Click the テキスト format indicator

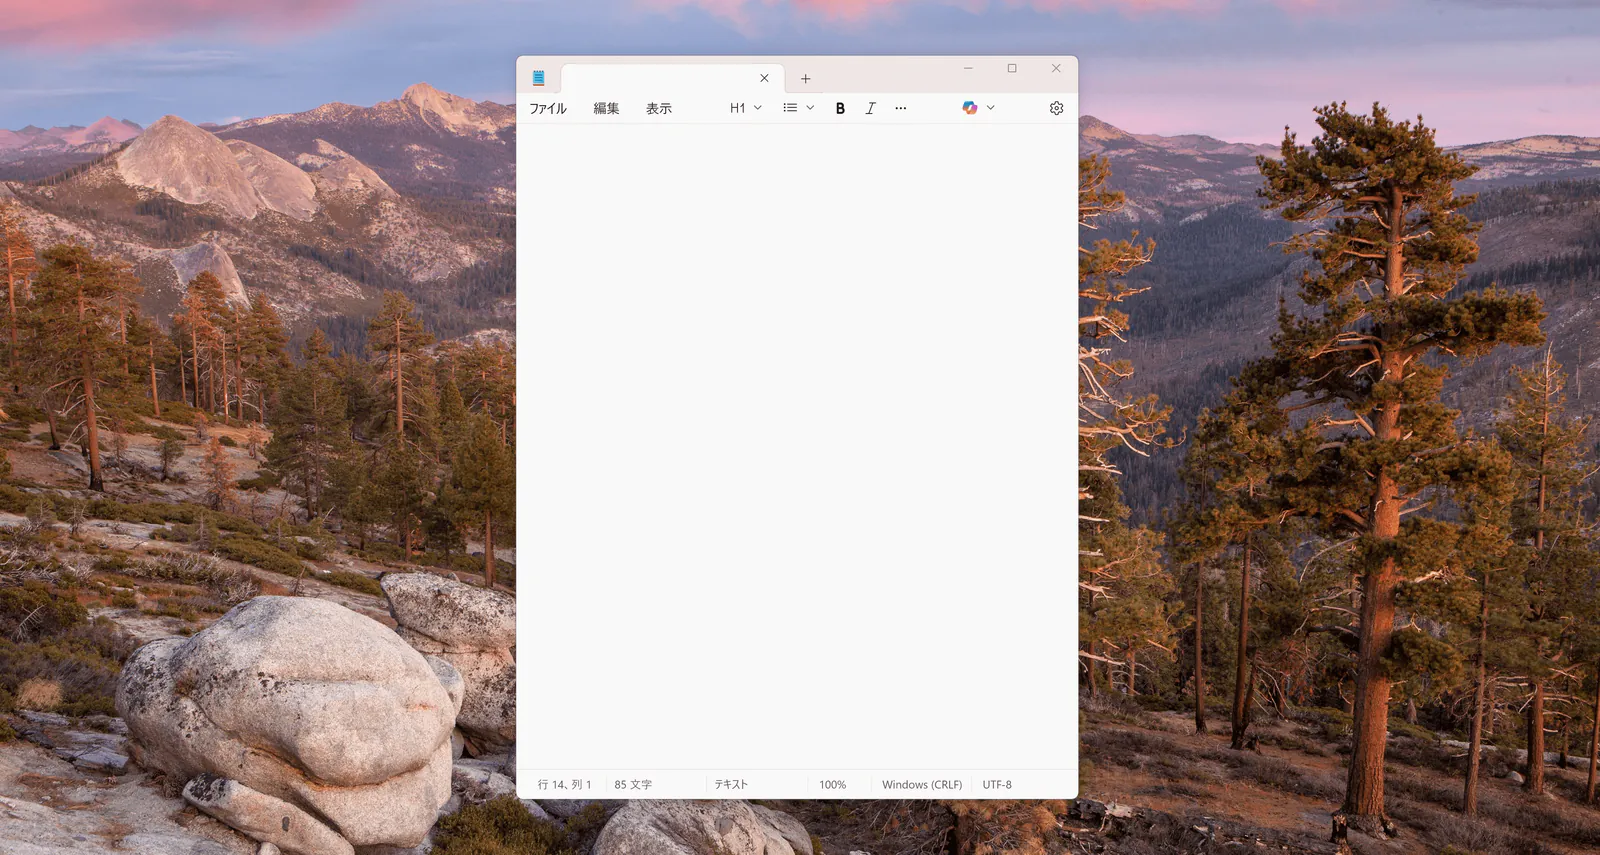coord(731,785)
